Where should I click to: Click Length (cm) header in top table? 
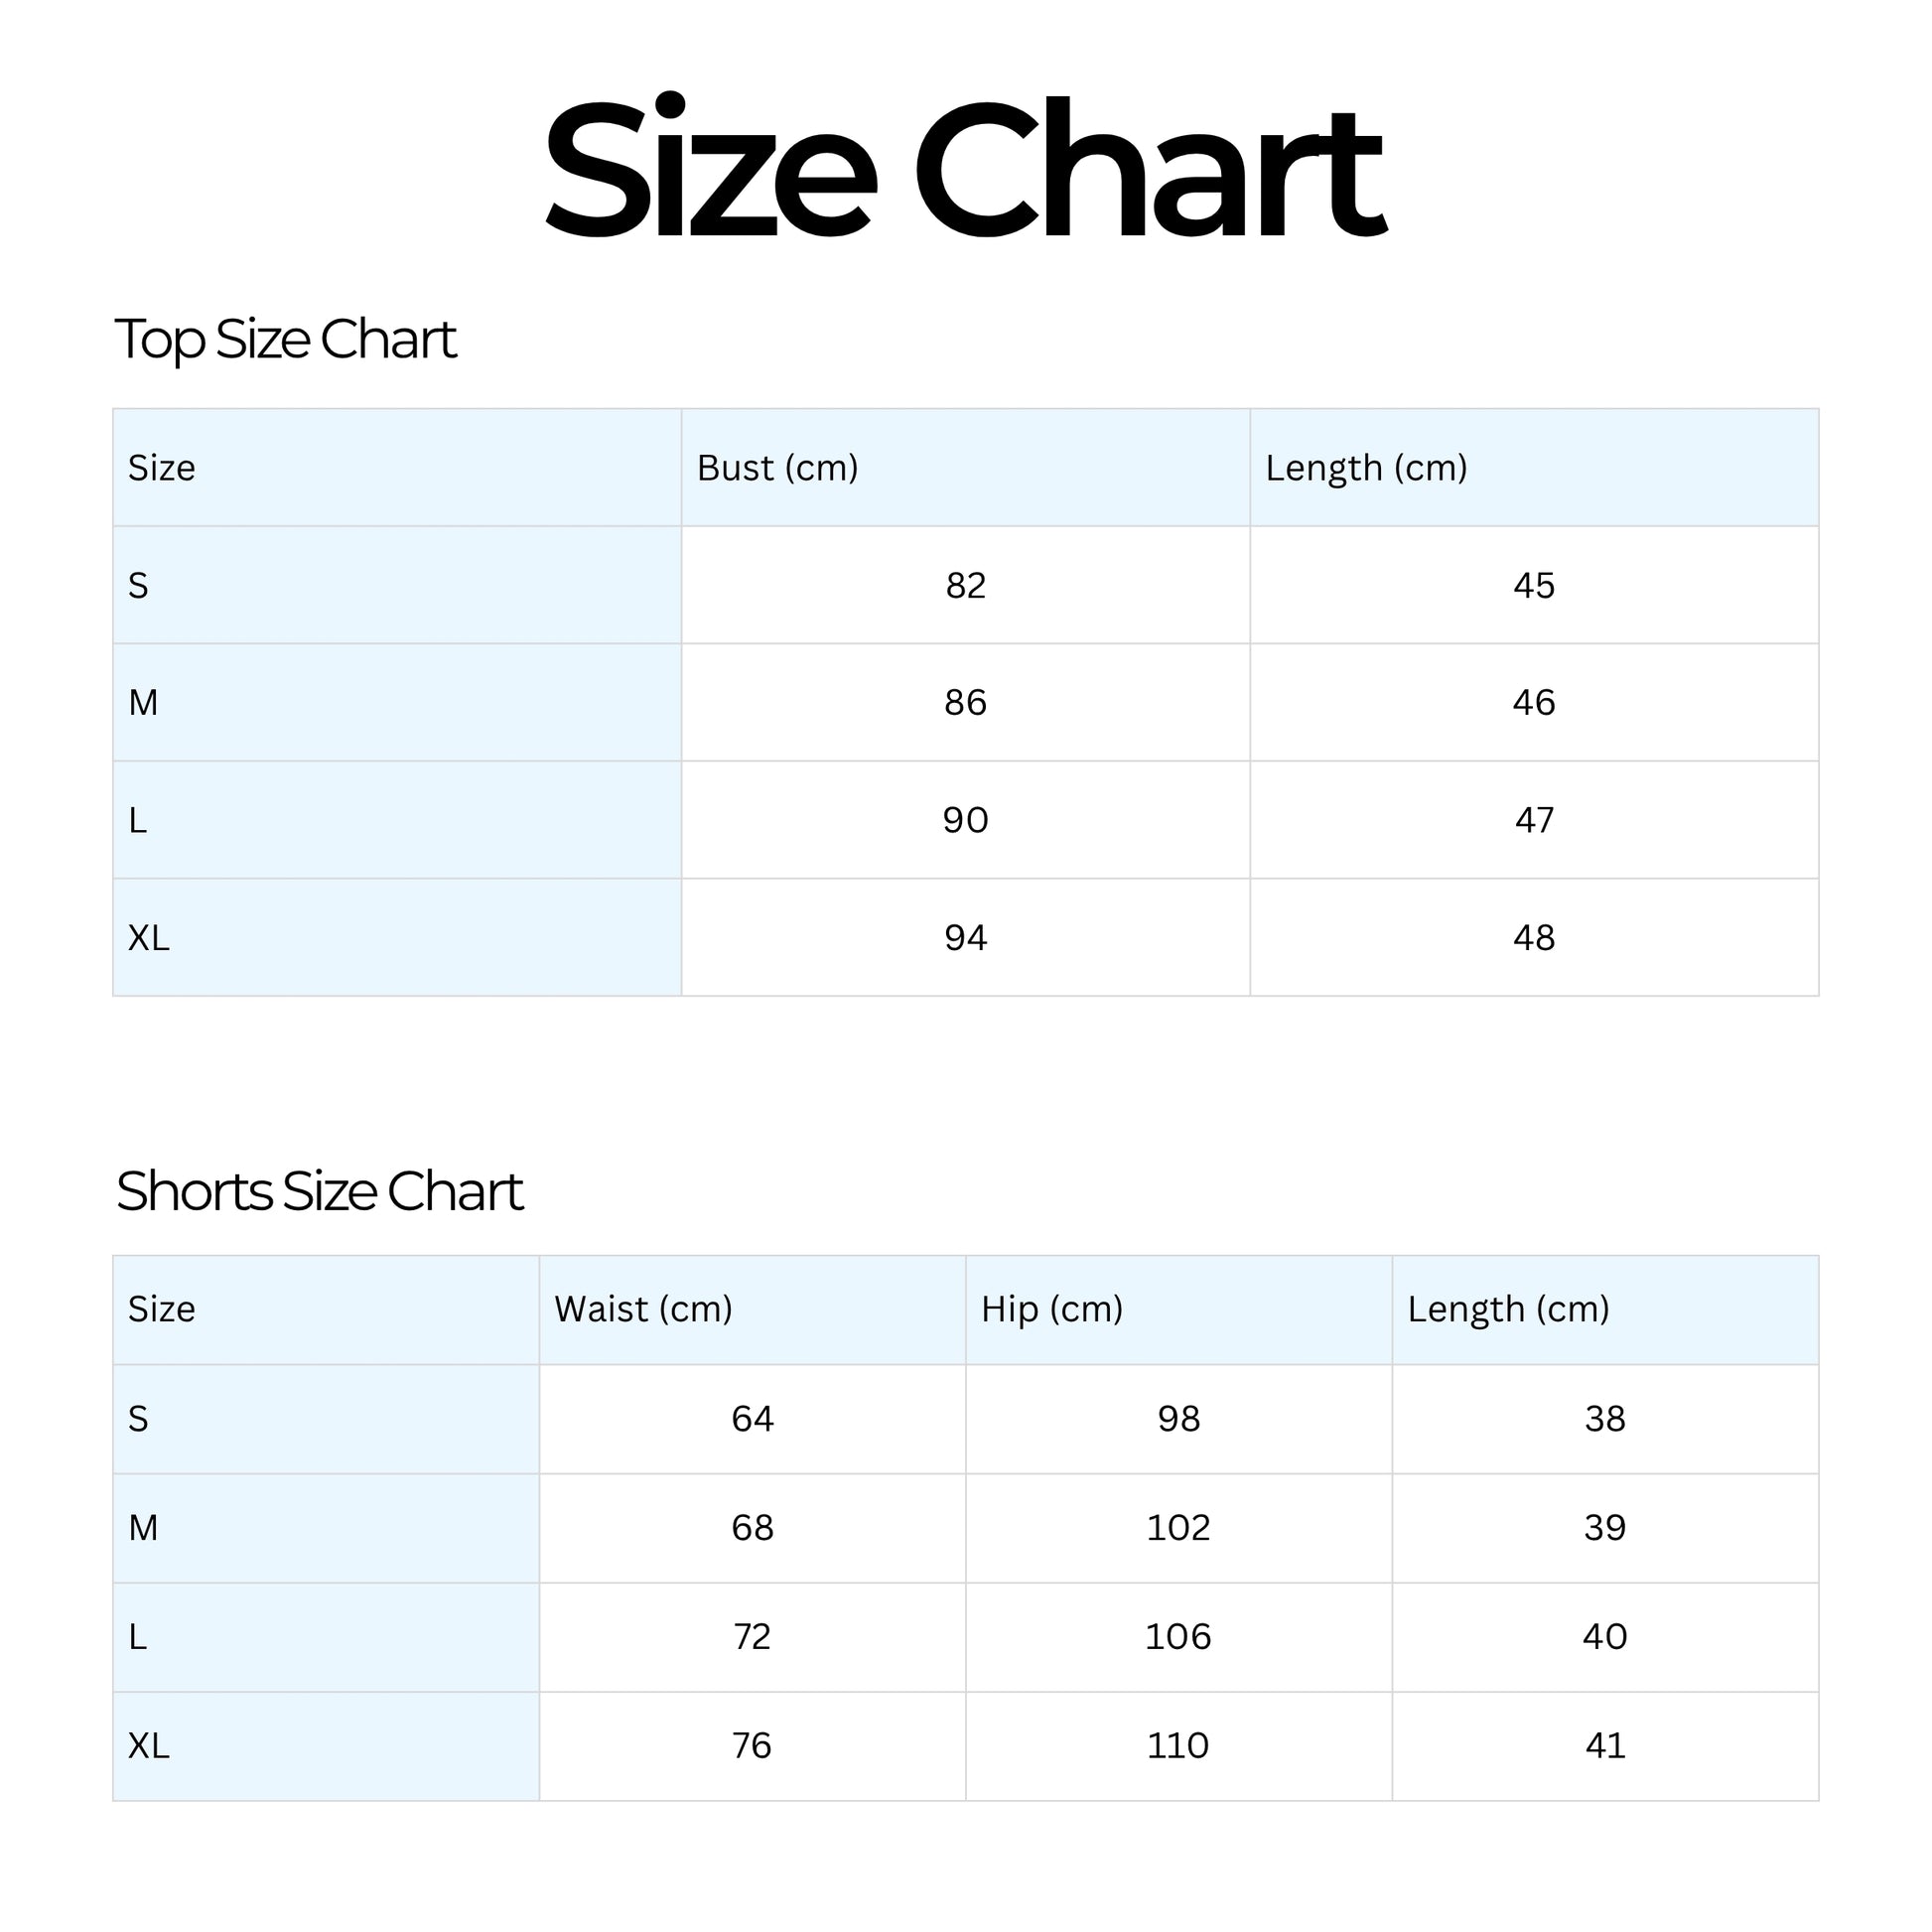[1366, 468]
